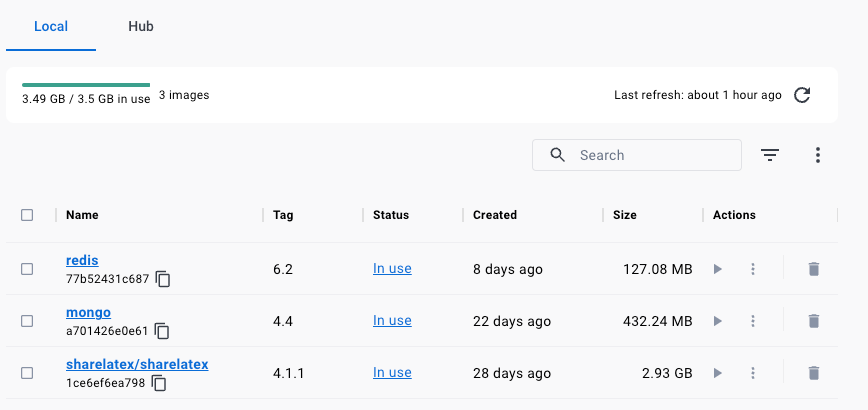This screenshot has width=868, height=410.
Task: Delete the mongo image
Action: tap(814, 321)
